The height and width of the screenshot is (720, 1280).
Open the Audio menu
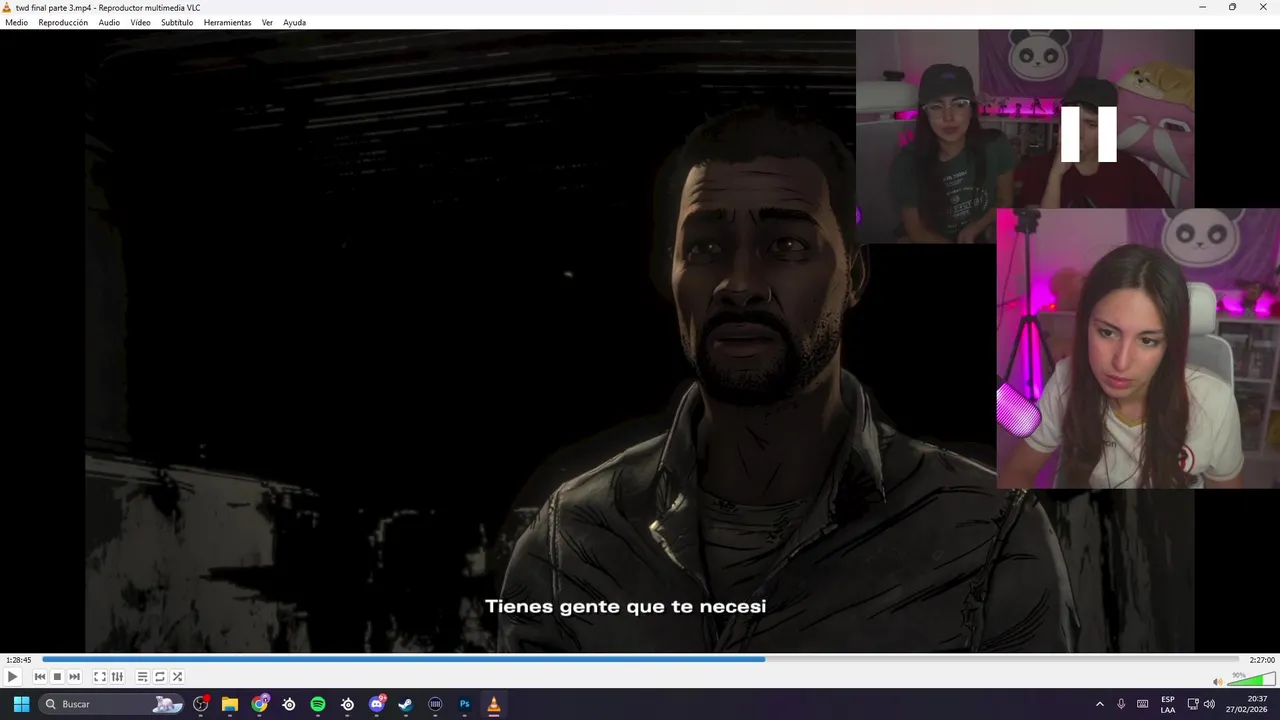(x=109, y=22)
